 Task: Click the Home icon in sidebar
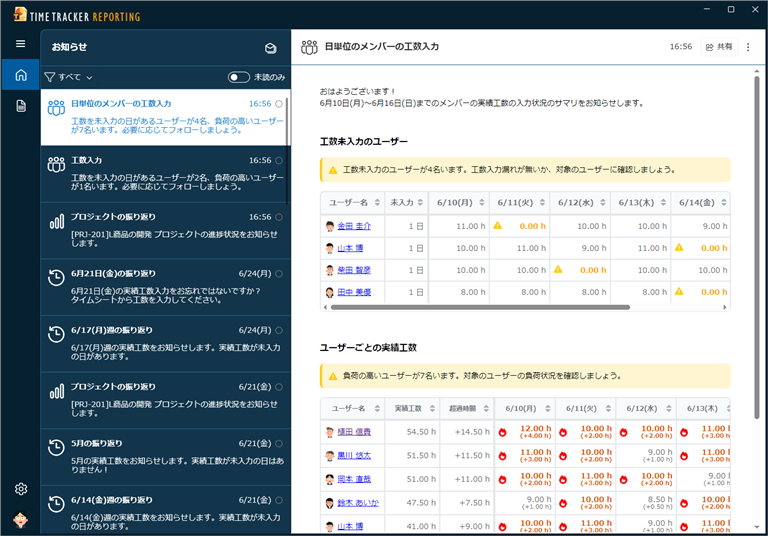click(20, 75)
